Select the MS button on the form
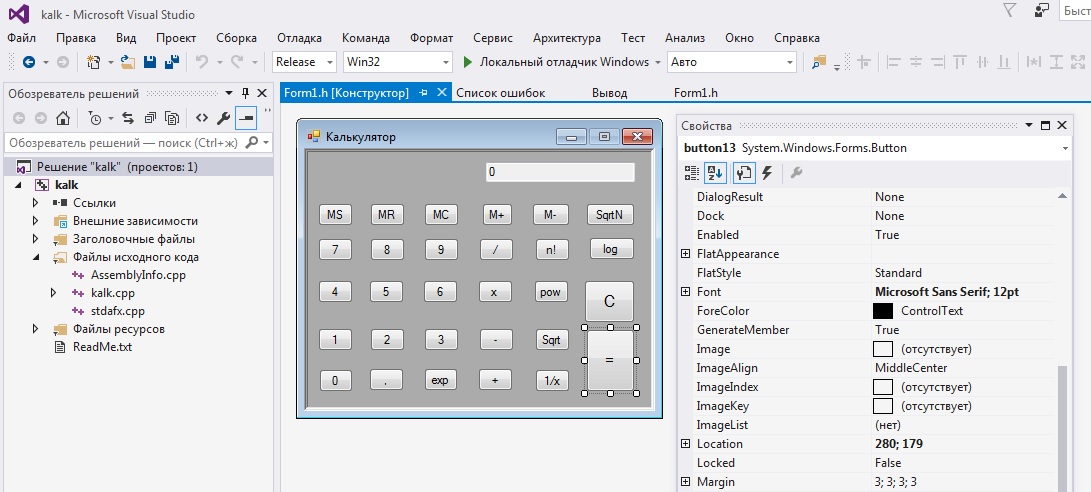 (x=335, y=215)
